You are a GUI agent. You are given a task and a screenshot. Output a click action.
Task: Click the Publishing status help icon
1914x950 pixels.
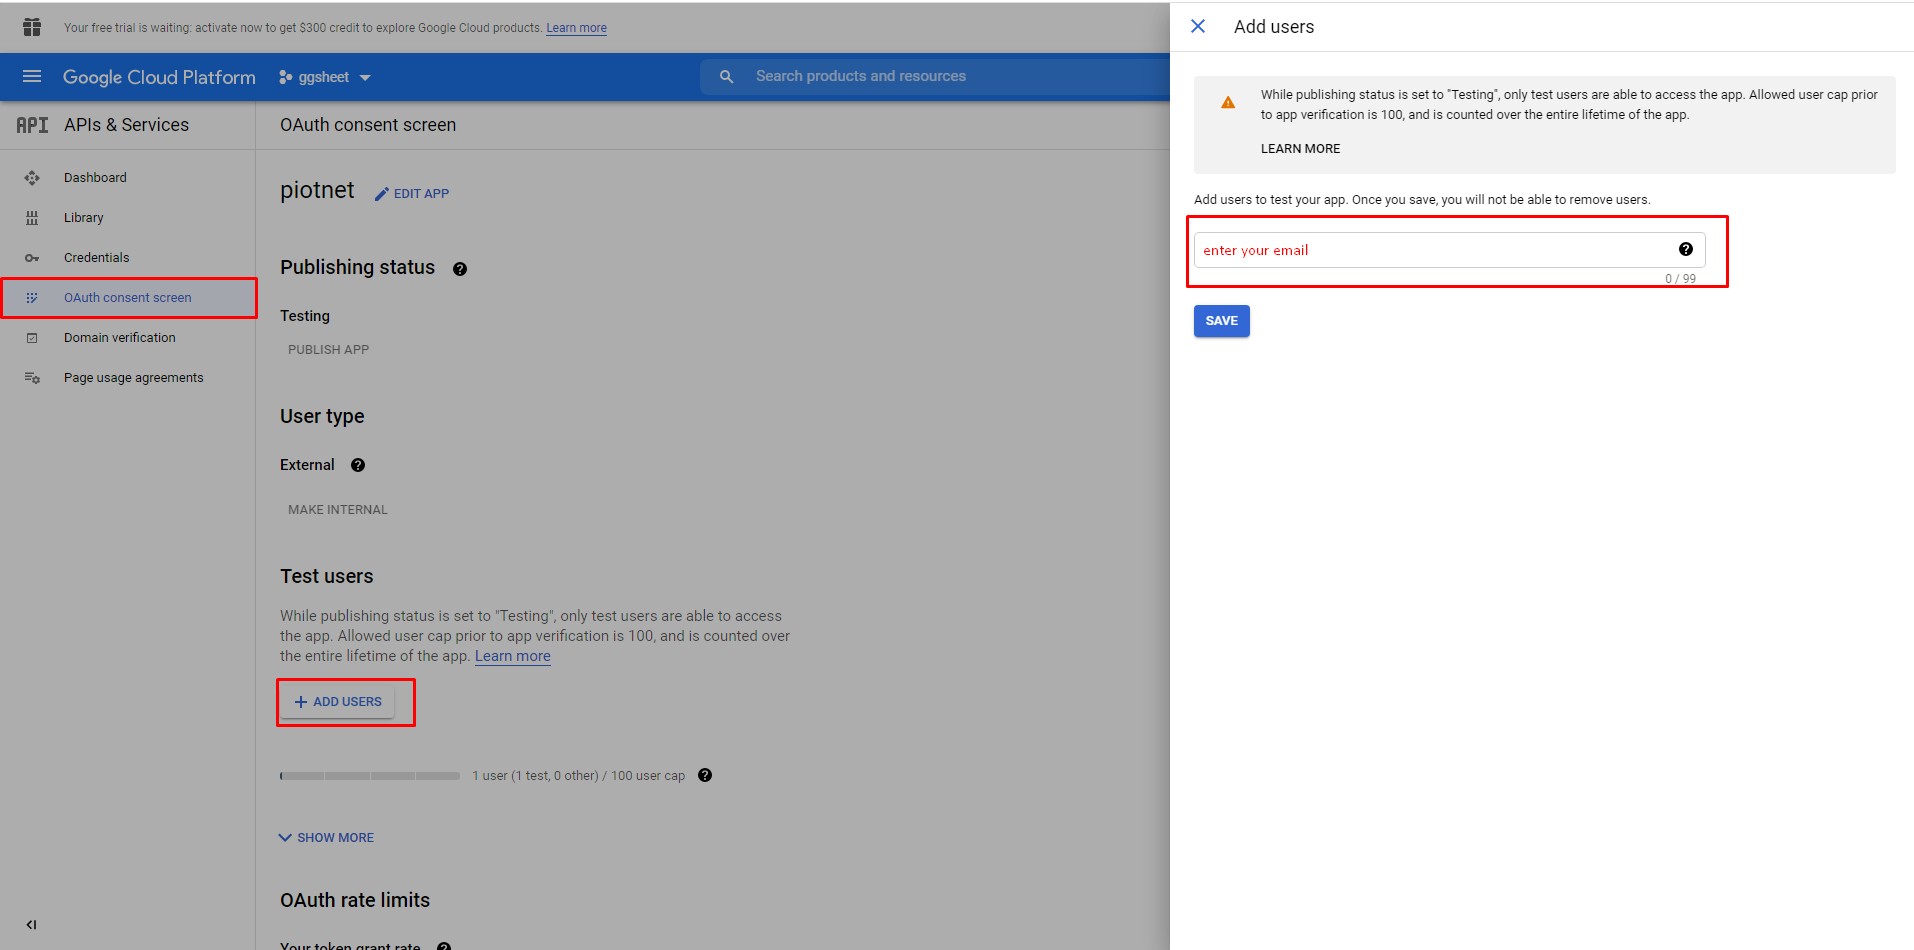(459, 268)
